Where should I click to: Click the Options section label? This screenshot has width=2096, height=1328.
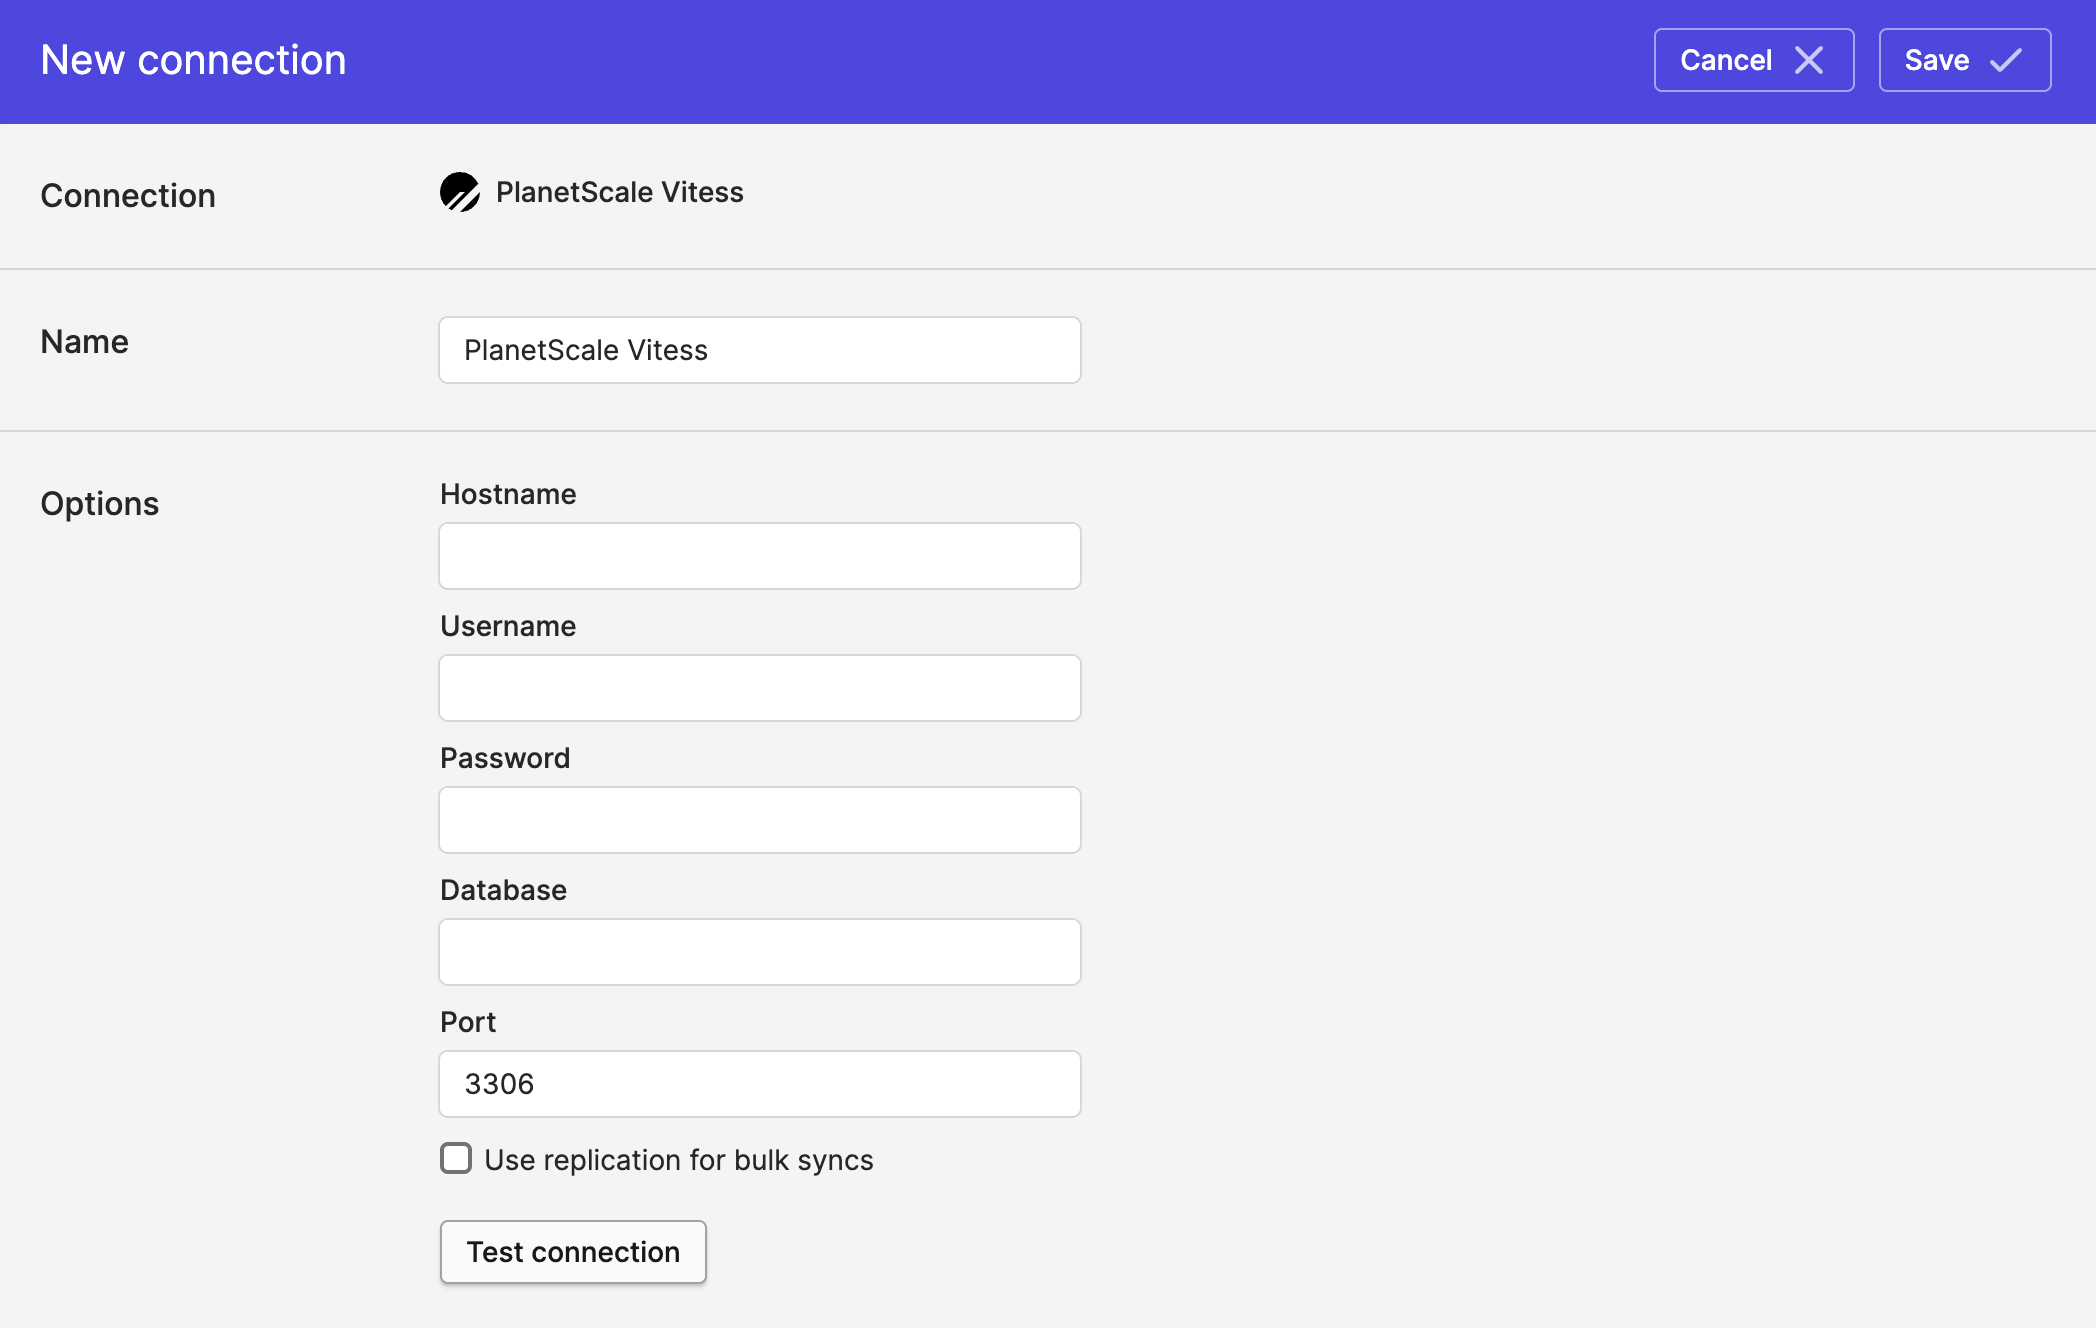coord(100,504)
